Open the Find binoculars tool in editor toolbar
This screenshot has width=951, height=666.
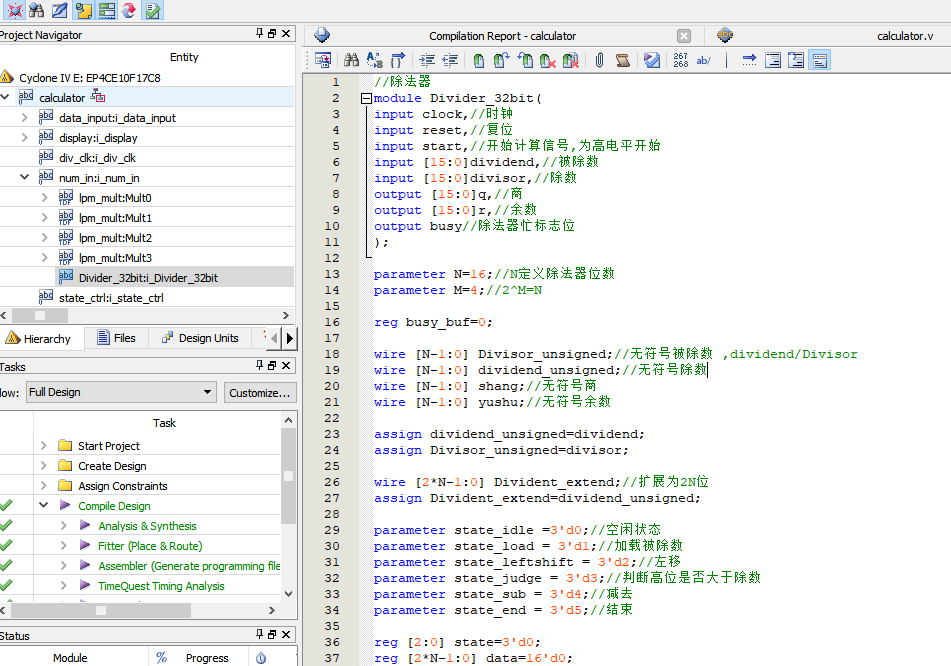coord(351,60)
